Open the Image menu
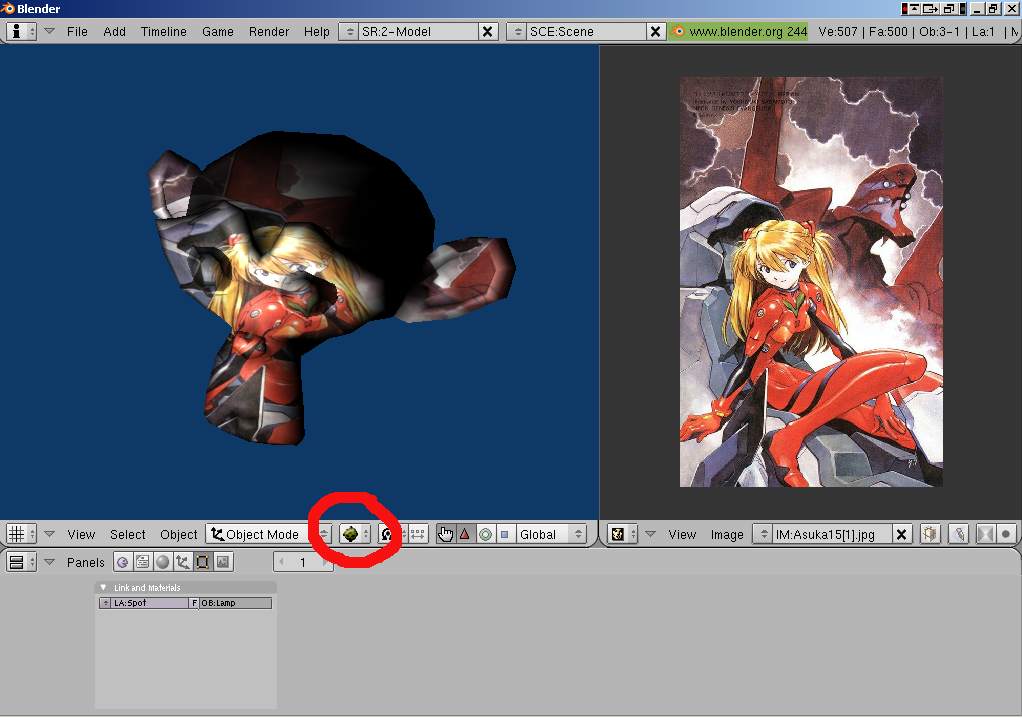This screenshot has width=1022, height=718. pyautogui.click(x=727, y=534)
